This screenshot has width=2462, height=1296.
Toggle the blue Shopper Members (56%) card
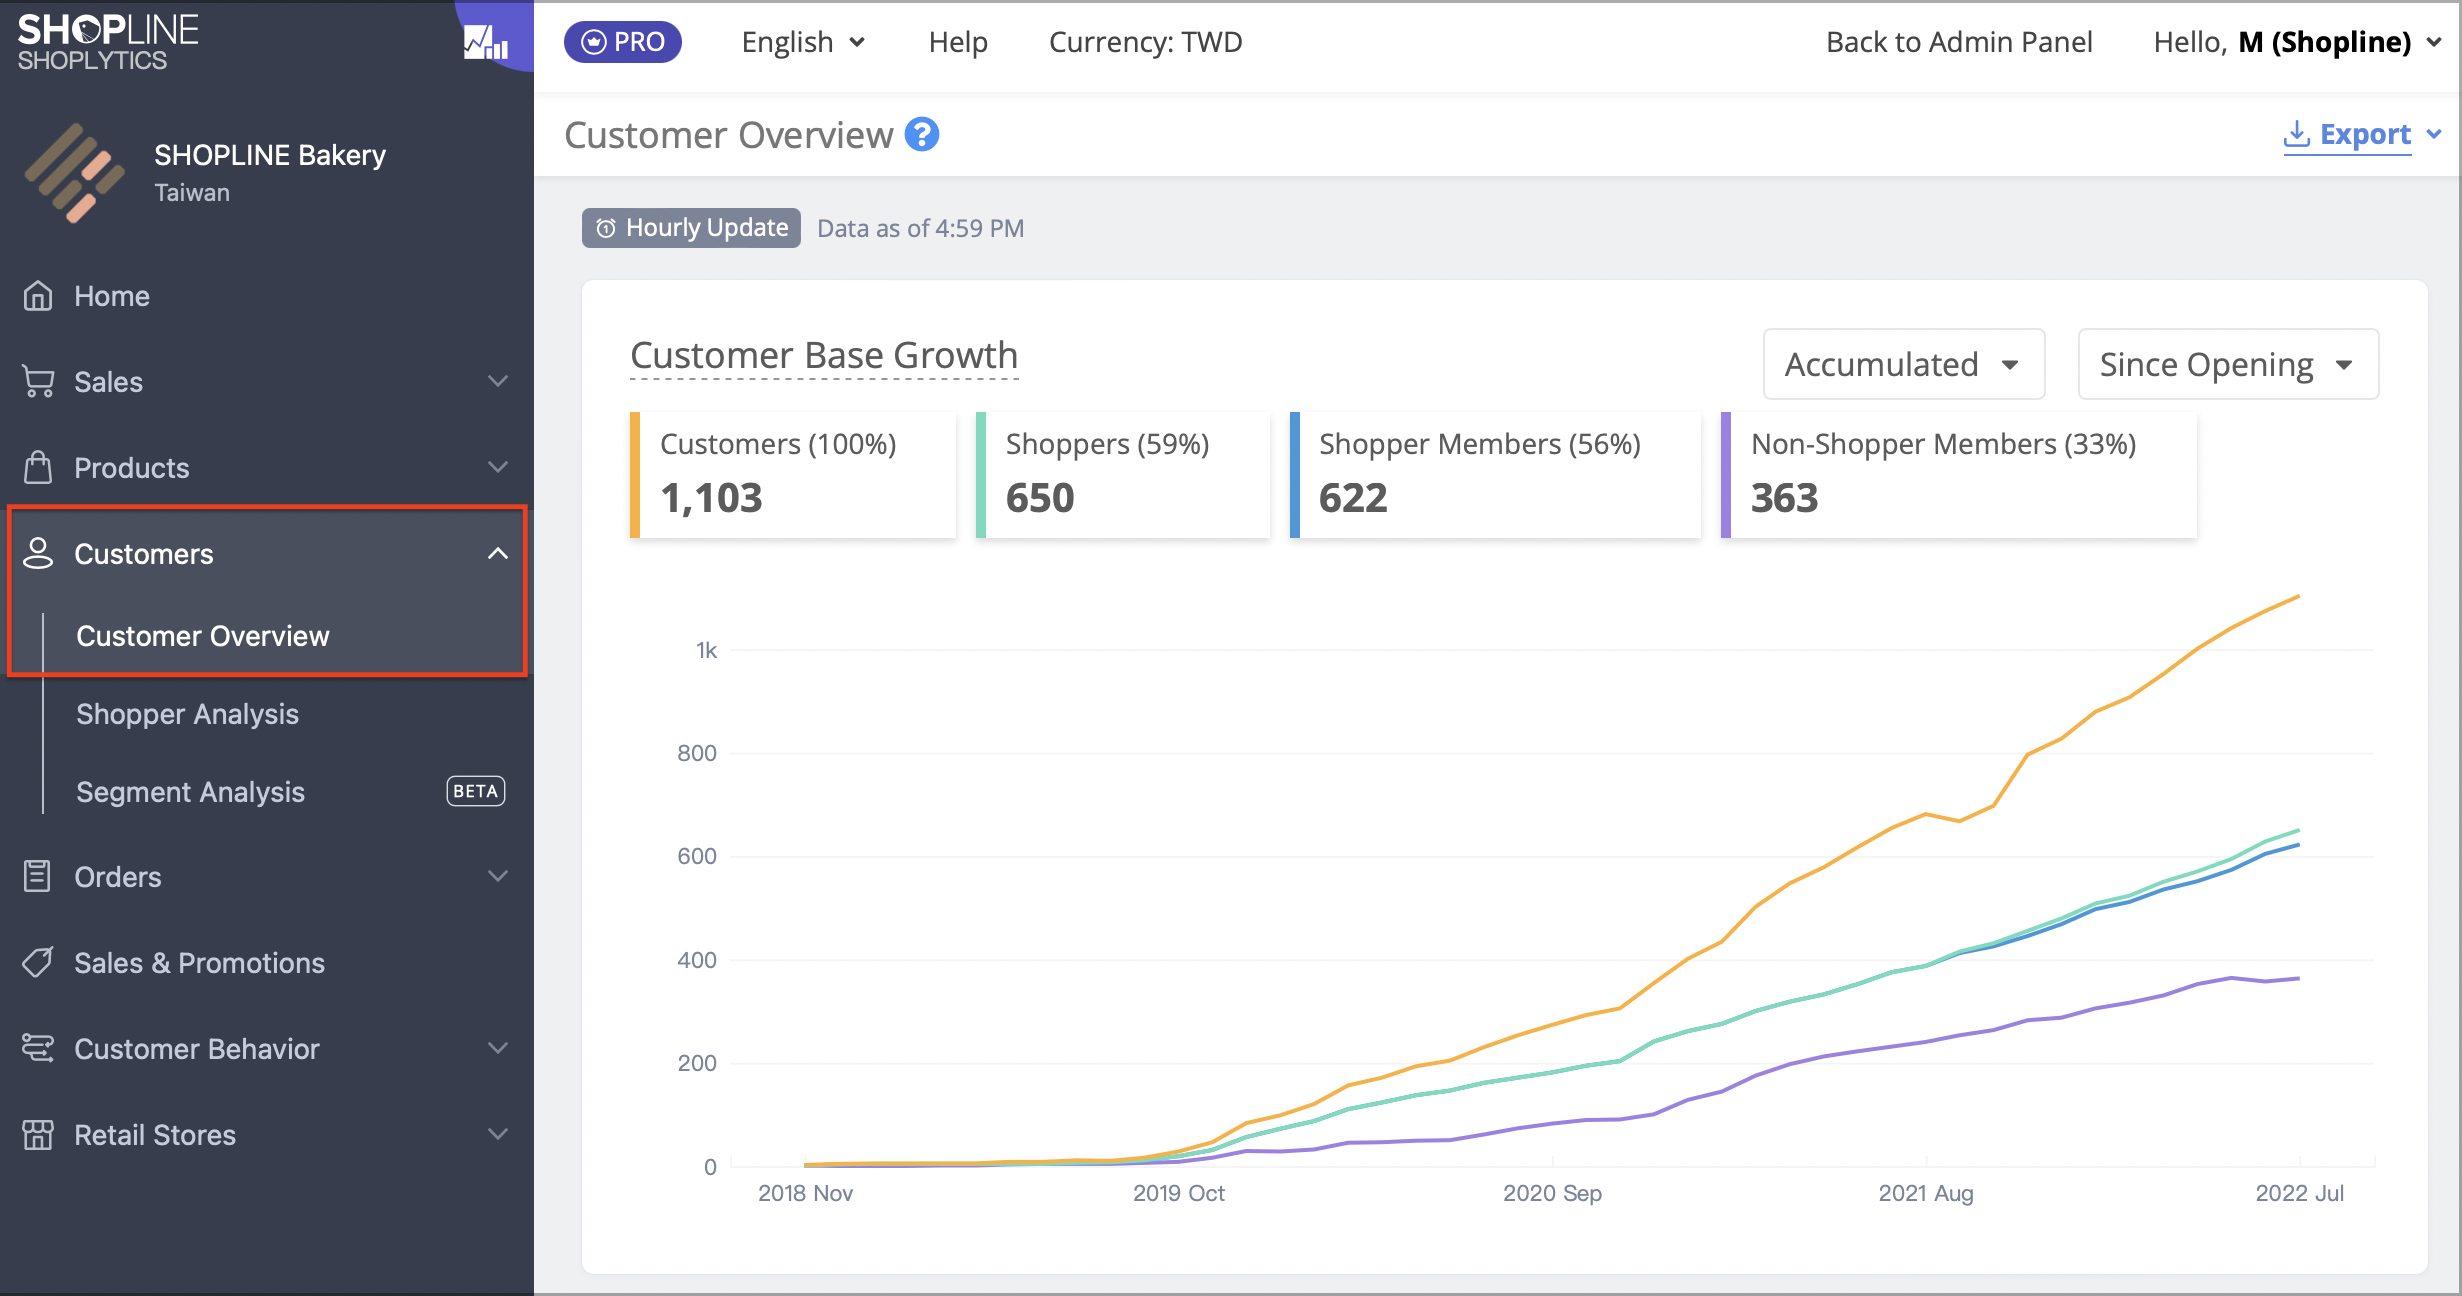click(x=1495, y=475)
